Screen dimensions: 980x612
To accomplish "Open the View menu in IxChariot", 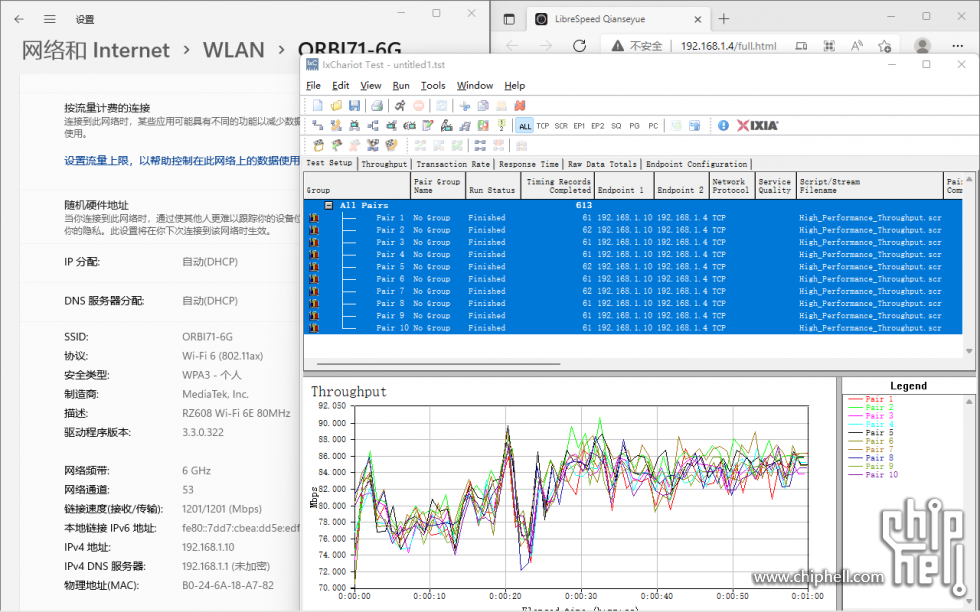I will 370,86.
